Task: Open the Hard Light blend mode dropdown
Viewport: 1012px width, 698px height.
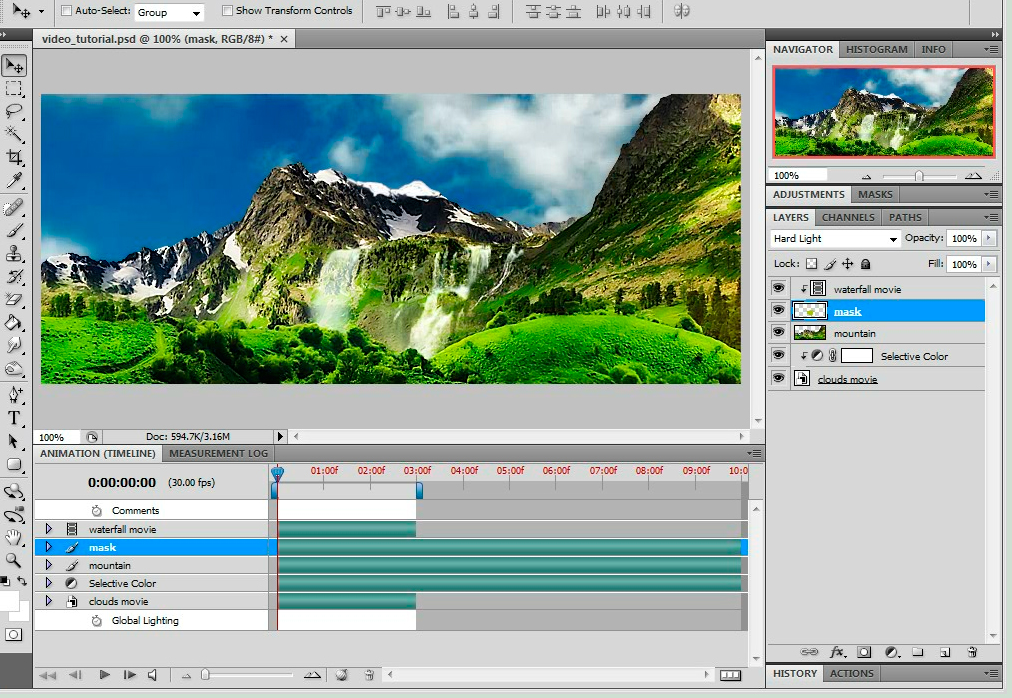Action: 835,238
